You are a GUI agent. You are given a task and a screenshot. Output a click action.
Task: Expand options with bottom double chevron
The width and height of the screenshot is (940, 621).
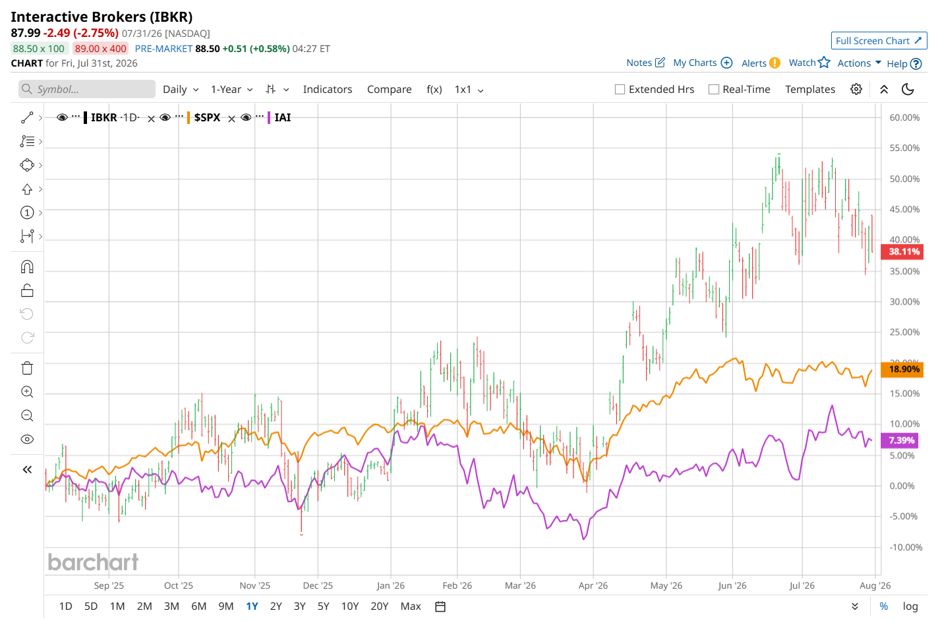[855, 606]
